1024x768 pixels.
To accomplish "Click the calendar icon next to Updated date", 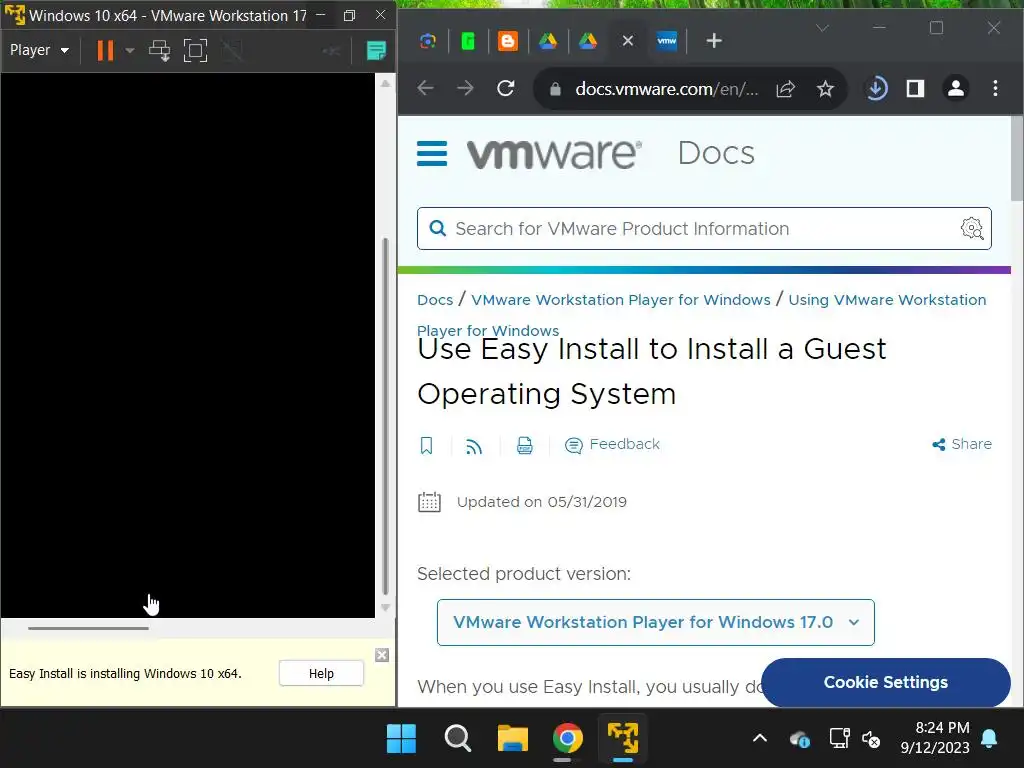I will pos(429,502).
